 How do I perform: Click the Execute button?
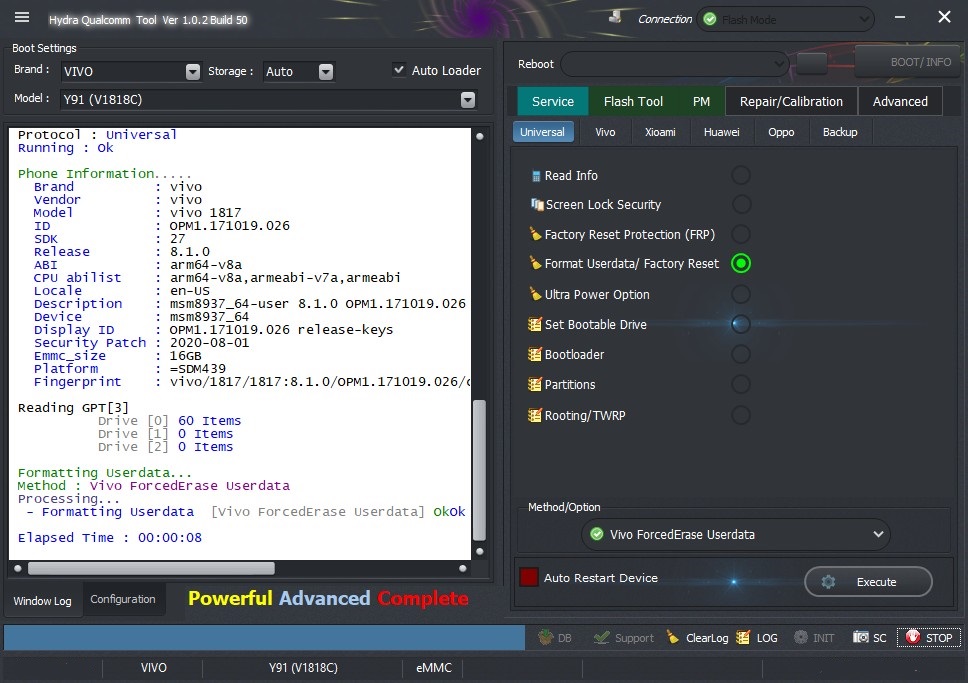(868, 582)
